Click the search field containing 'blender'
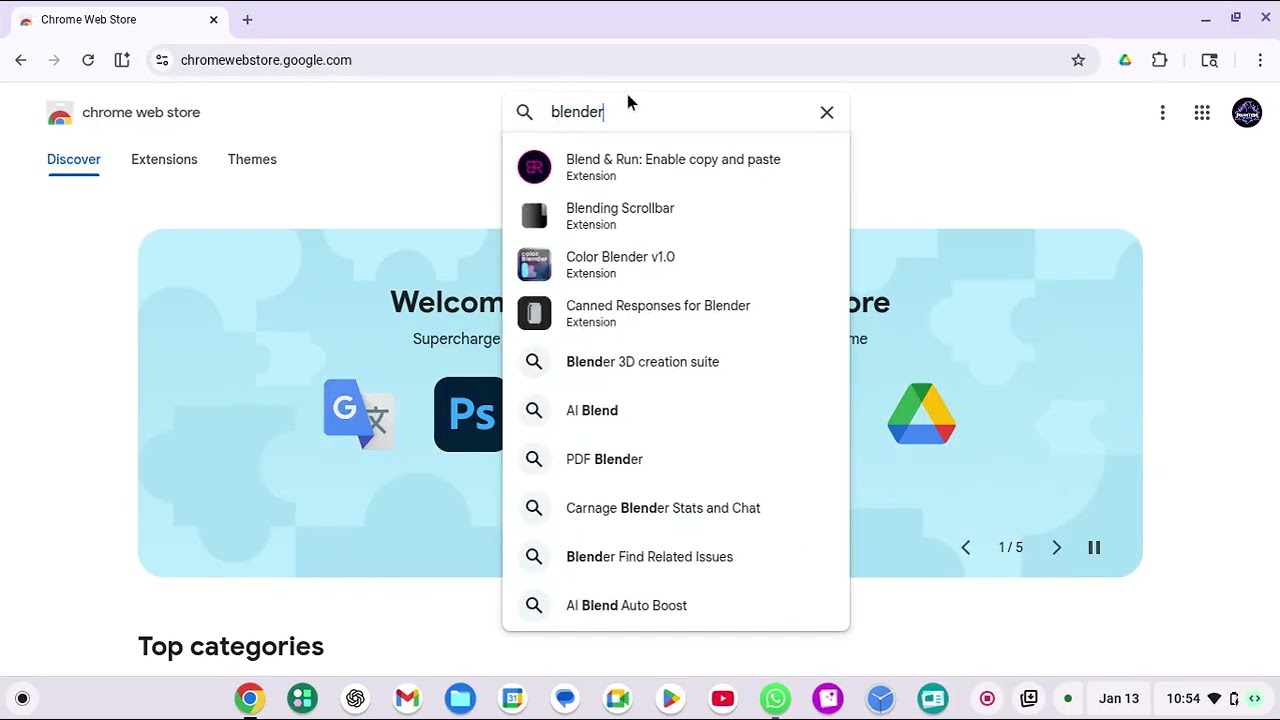 (676, 112)
